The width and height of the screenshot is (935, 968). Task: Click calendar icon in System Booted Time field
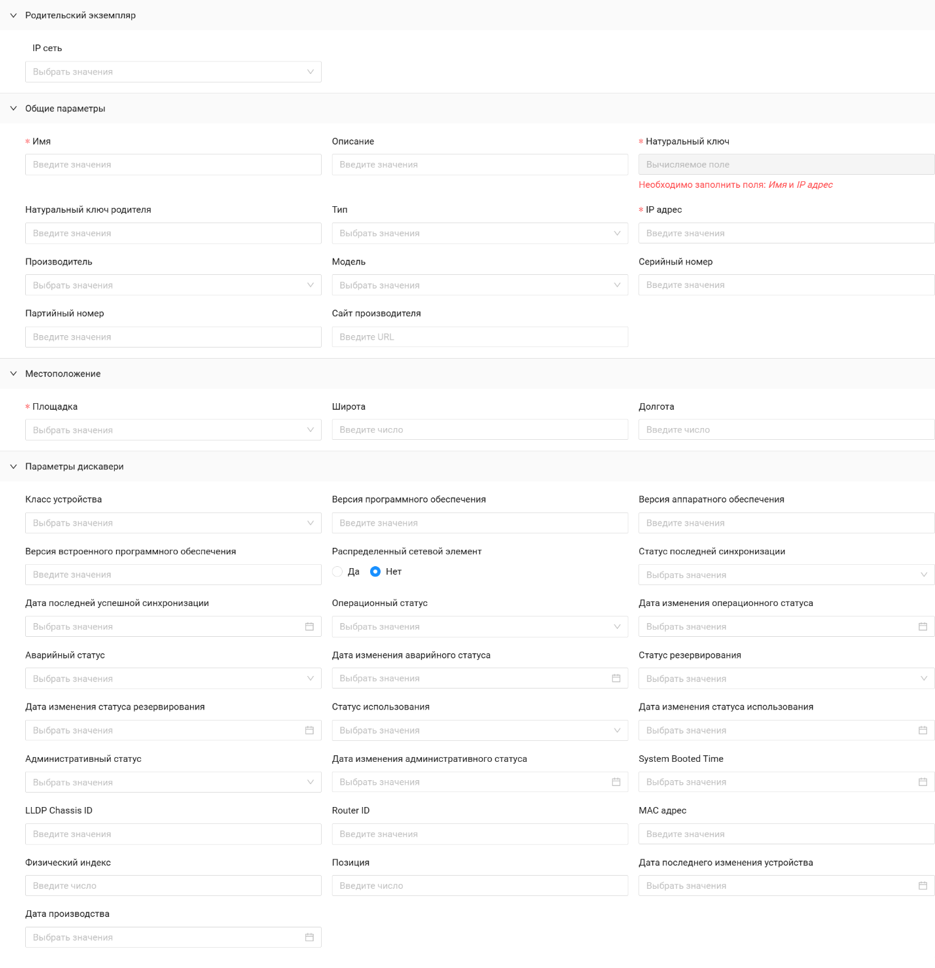pyautogui.click(x=922, y=782)
